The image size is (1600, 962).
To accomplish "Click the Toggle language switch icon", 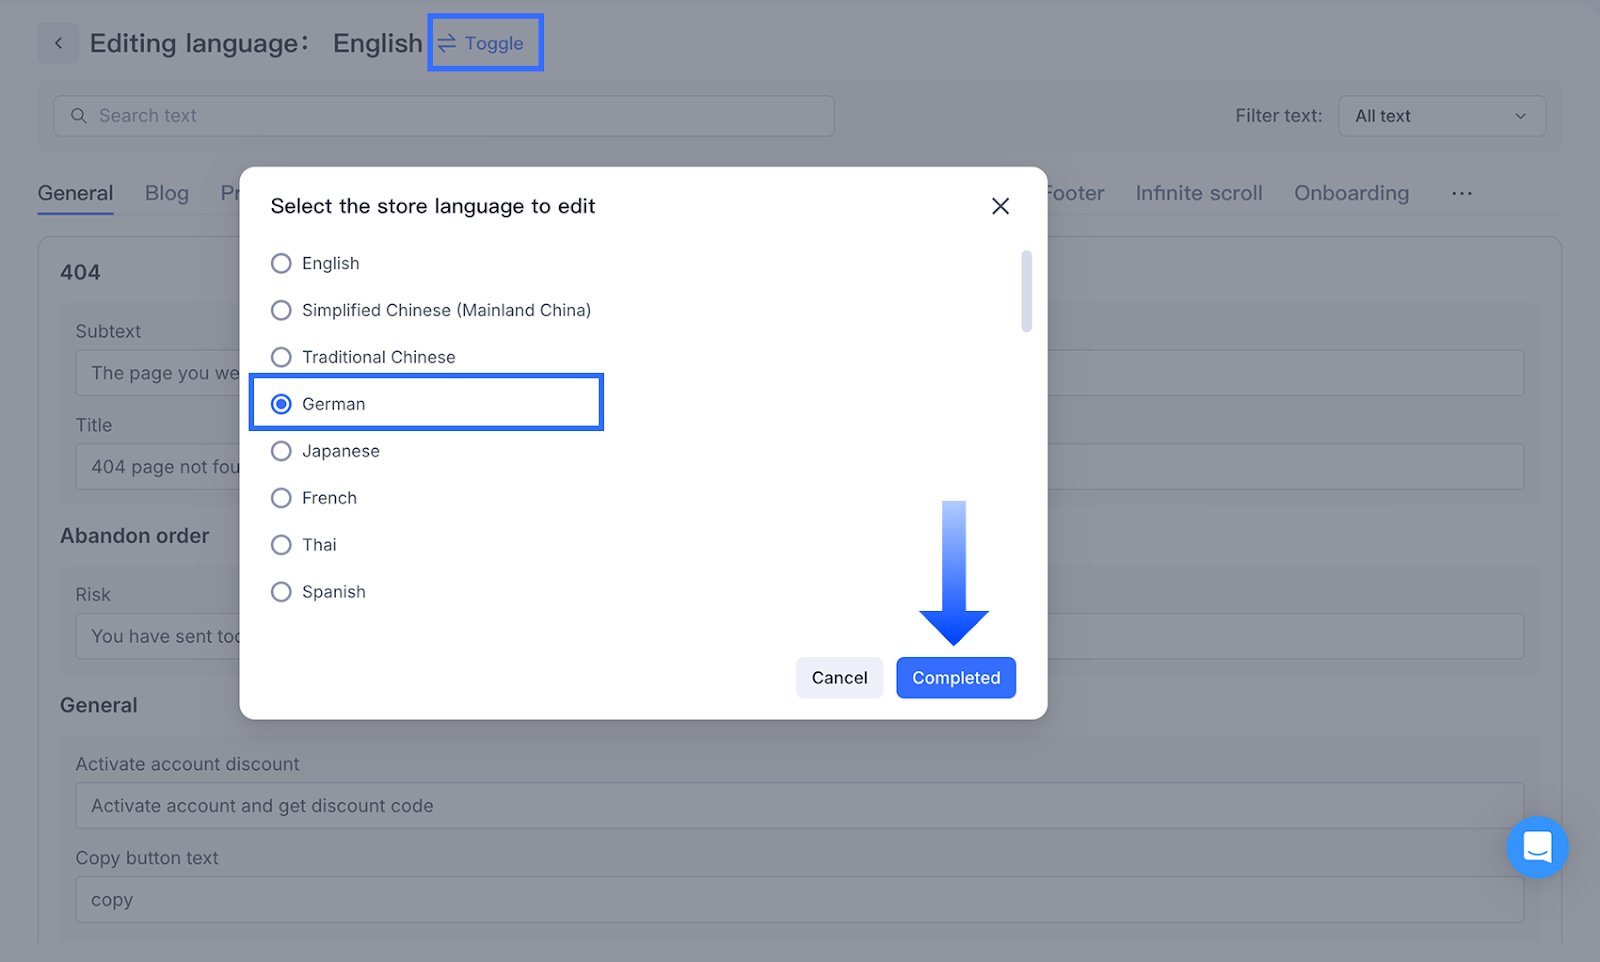I will [447, 43].
